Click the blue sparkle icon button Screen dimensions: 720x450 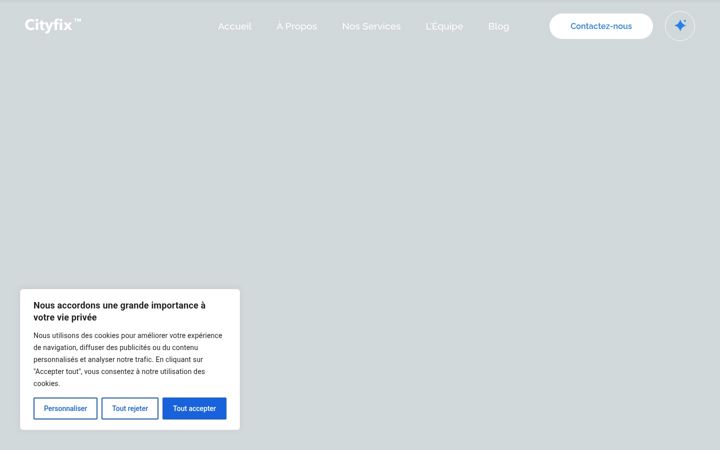(x=680, y=26)
